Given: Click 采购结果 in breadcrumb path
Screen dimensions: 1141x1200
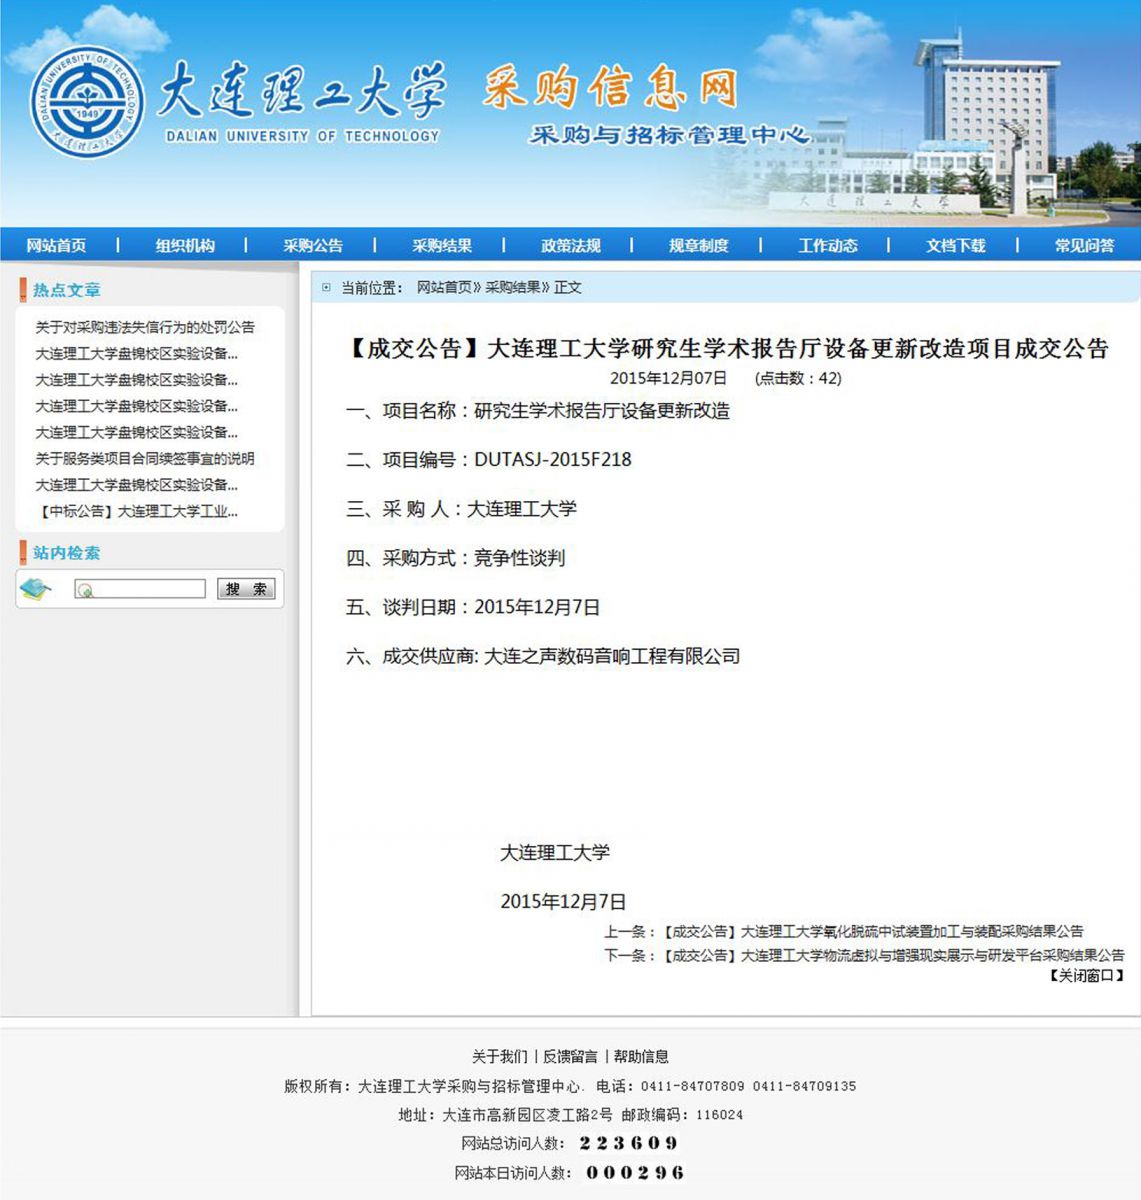Looking at the screenshot, I should pyautogui.click(x=513, y=288).
